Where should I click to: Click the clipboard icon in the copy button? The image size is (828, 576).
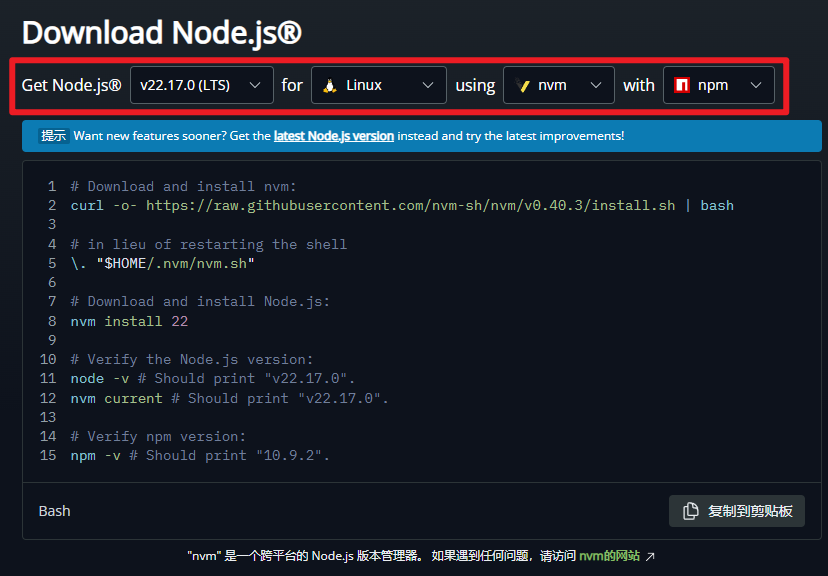tap(690, 511)
